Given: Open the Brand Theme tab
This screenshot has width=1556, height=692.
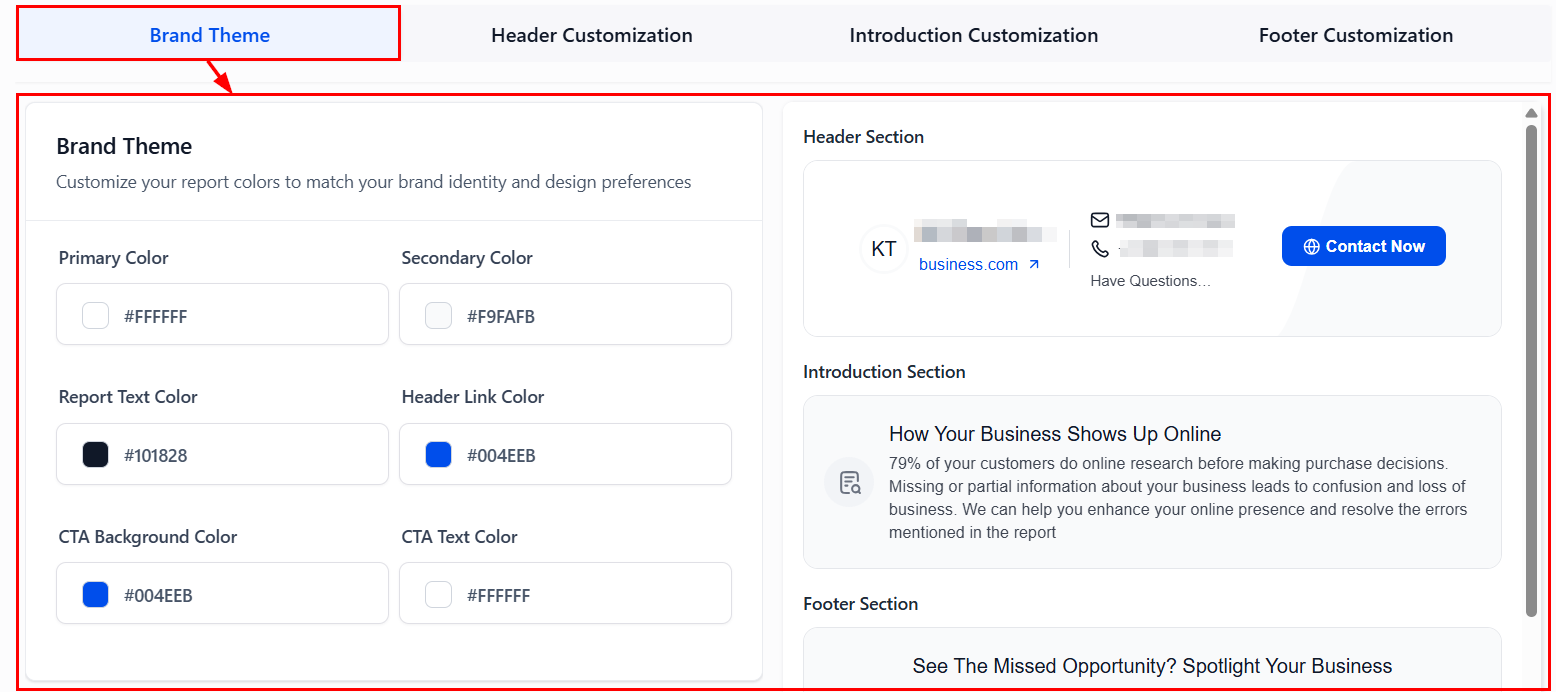Looking at the screenshot, I should 209,35.
